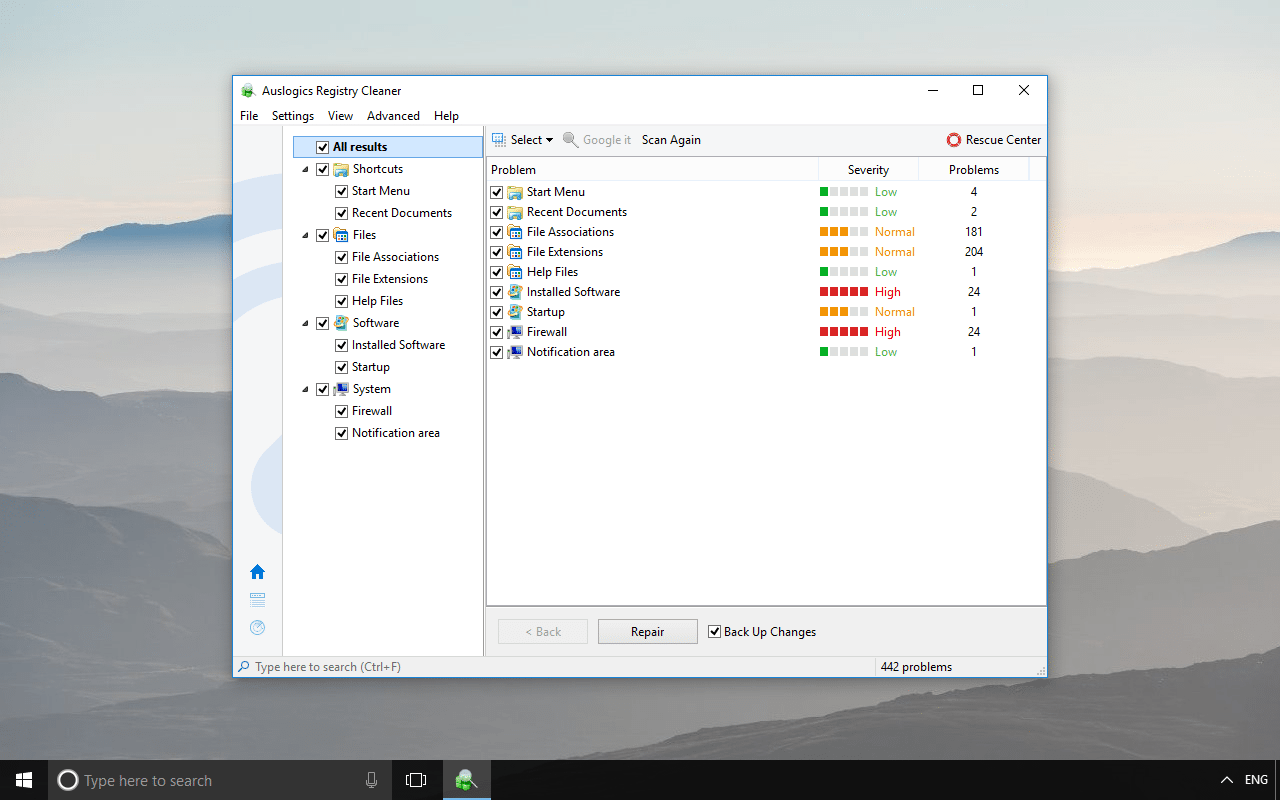The image size is (1280, 800).
Task: Click the System monitor icon in tree
Action: tap(341, 389)
